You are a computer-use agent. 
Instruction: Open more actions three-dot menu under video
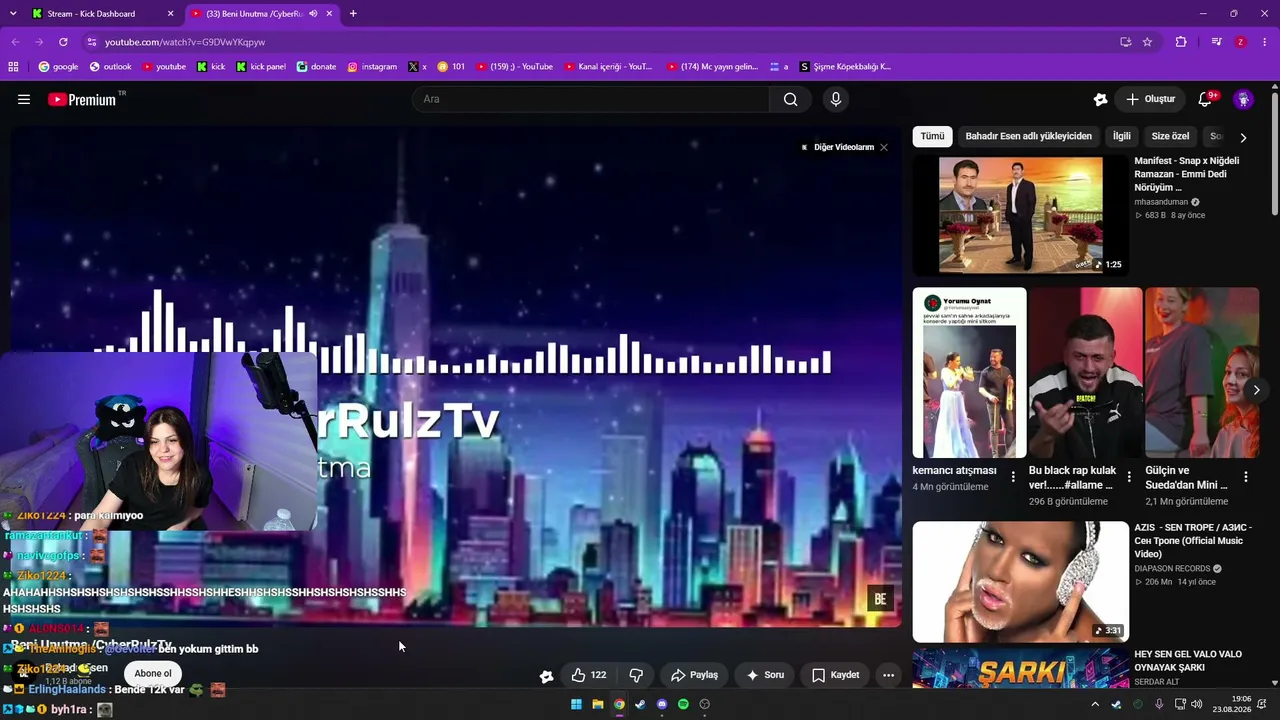(x=888, y=675)
